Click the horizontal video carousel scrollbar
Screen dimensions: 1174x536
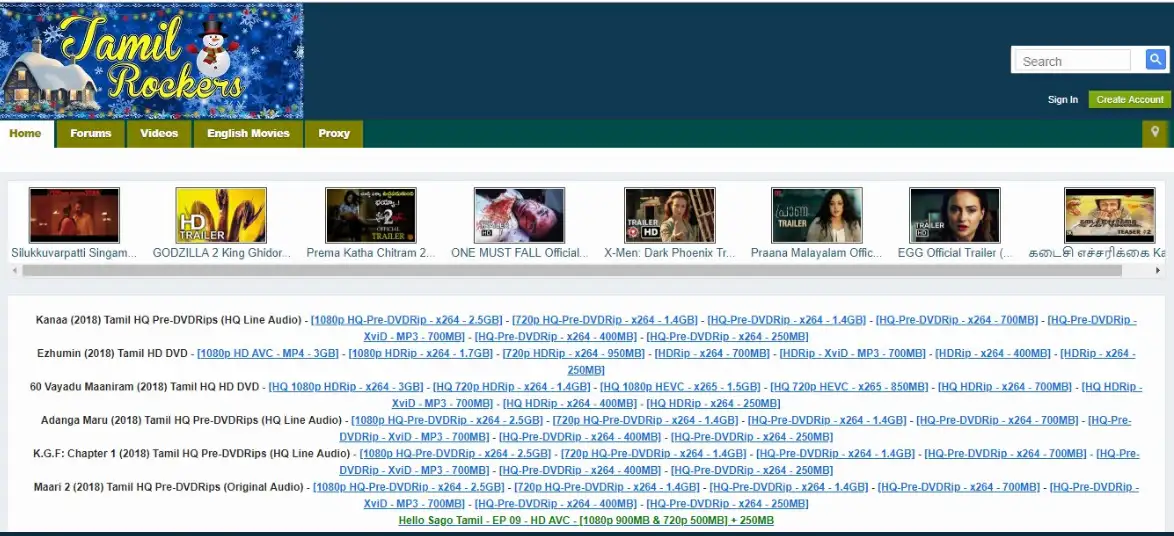[x=571, y=270]
